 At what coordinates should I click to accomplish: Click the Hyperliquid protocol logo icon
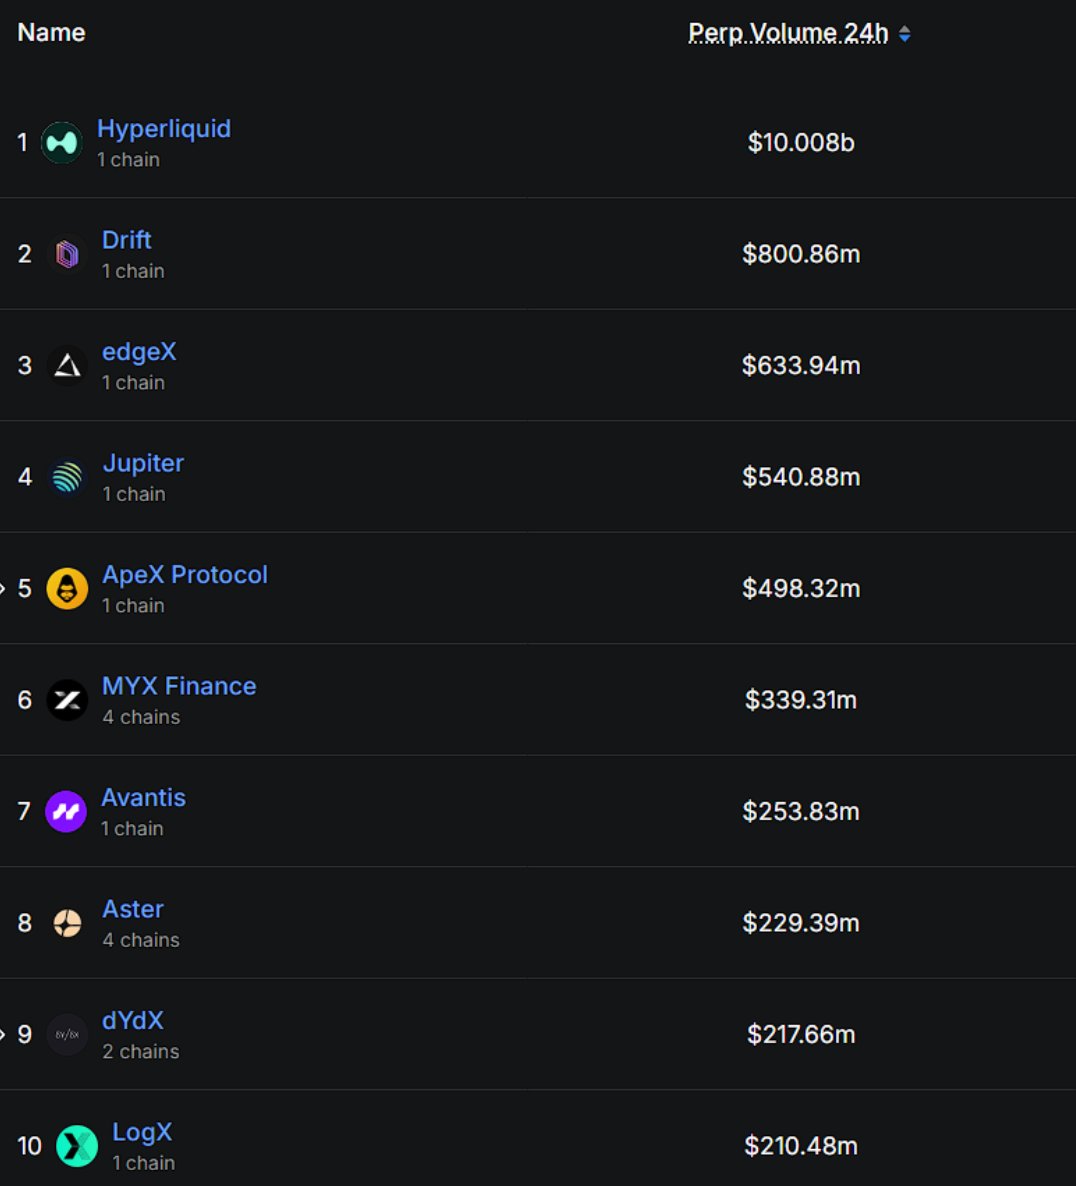61,143
